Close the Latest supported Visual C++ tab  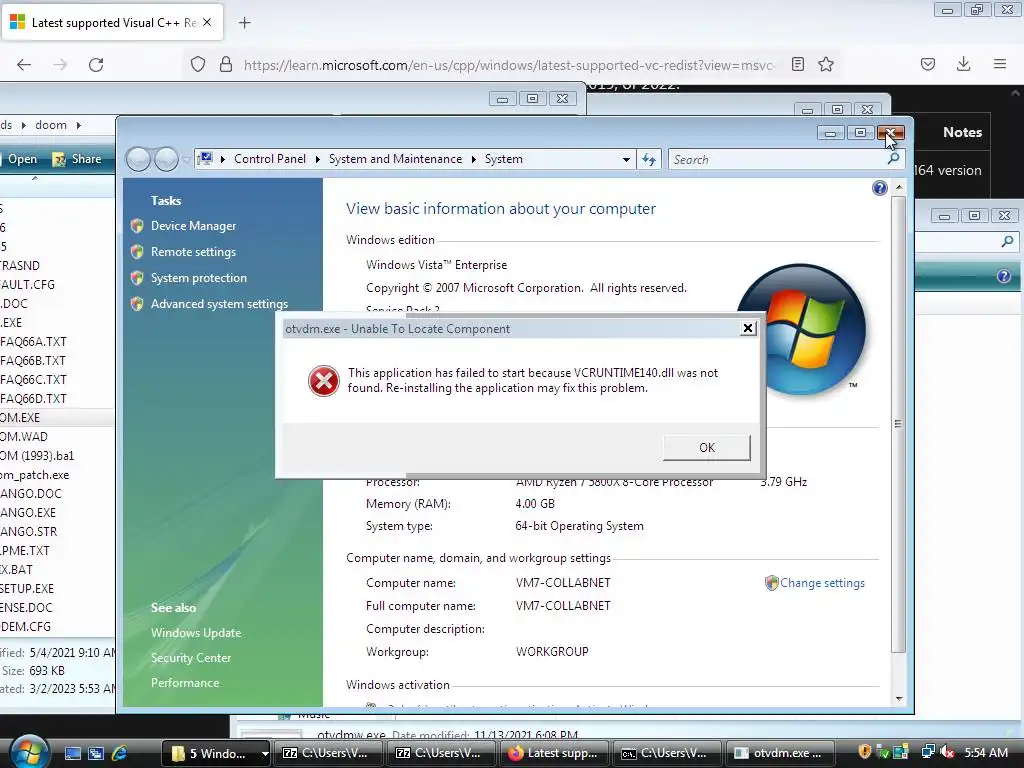pyautogui.click(x=207, y=22)
